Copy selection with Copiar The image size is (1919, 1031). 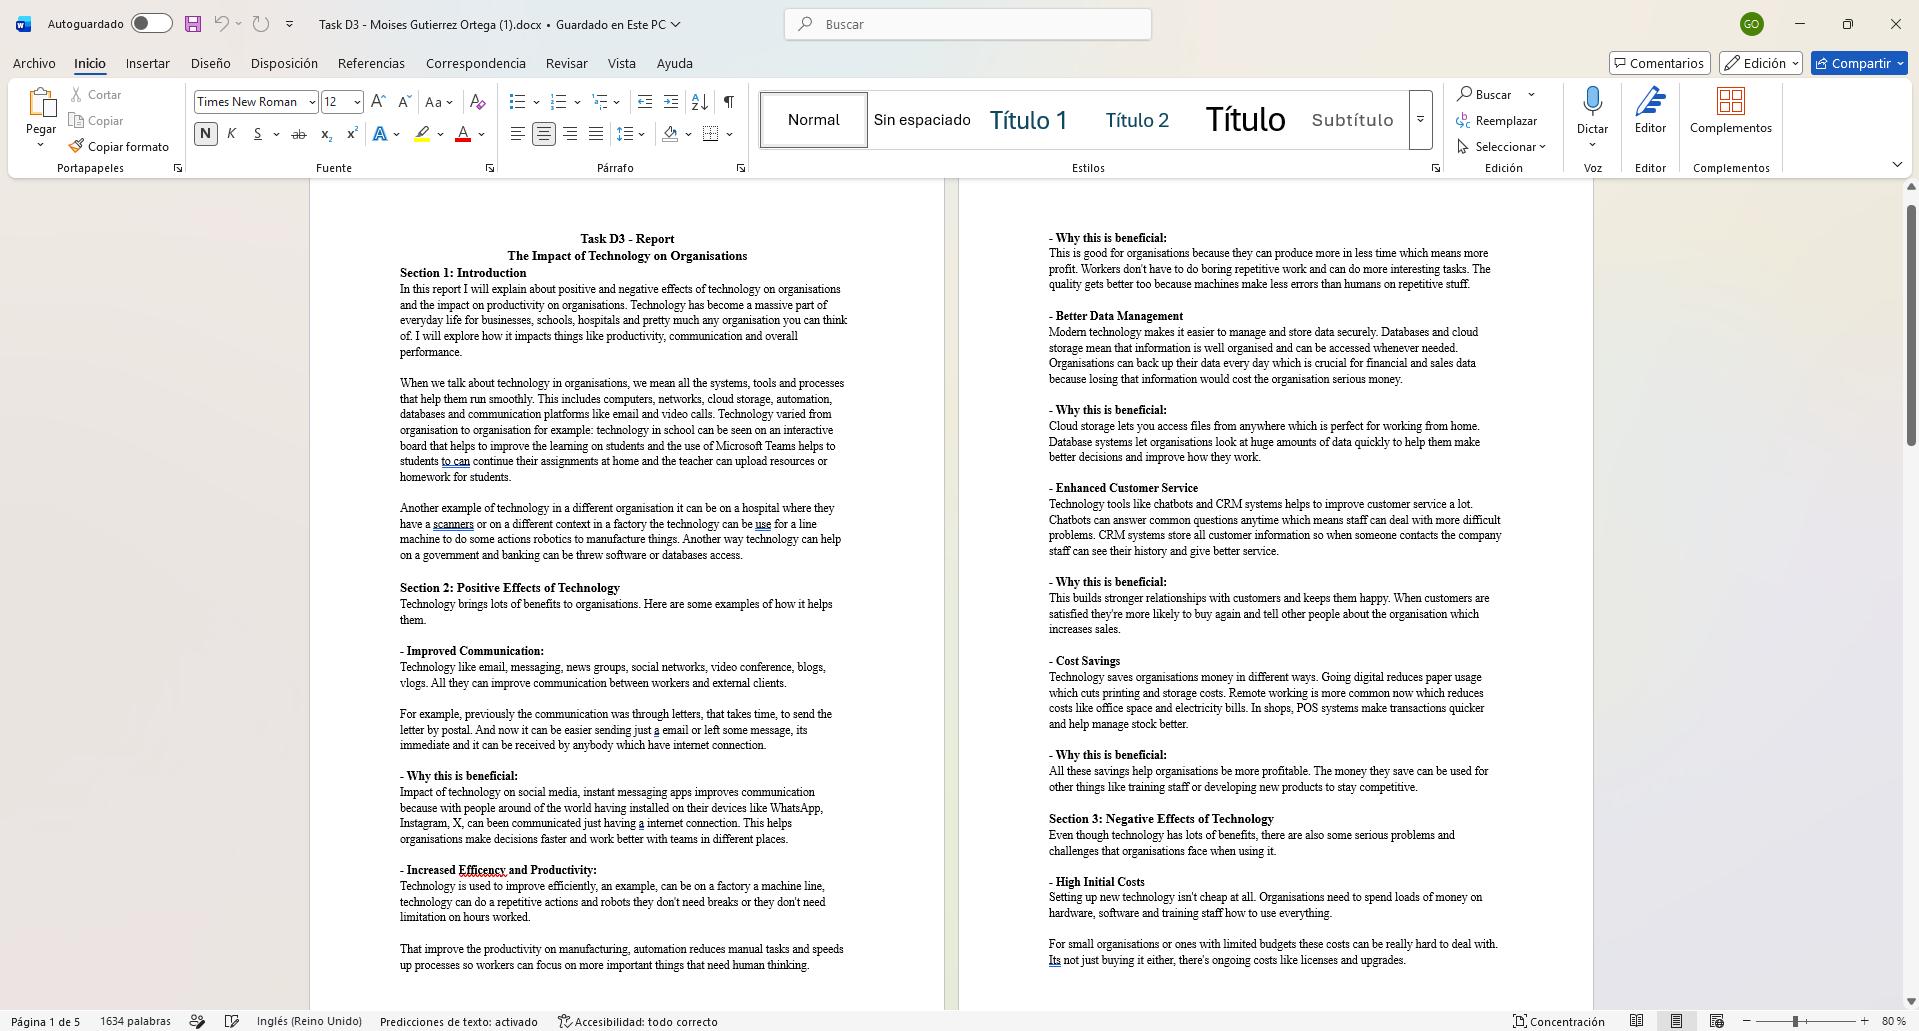[x=96, y=121]
